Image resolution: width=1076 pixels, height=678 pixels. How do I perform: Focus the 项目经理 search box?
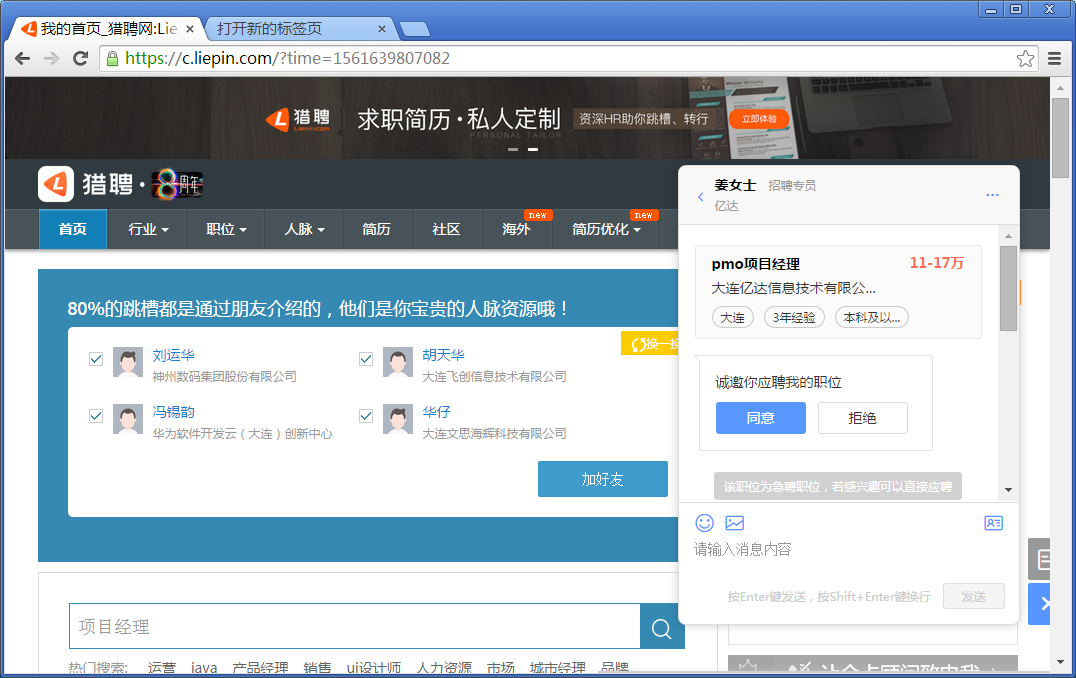coord(355,627)
